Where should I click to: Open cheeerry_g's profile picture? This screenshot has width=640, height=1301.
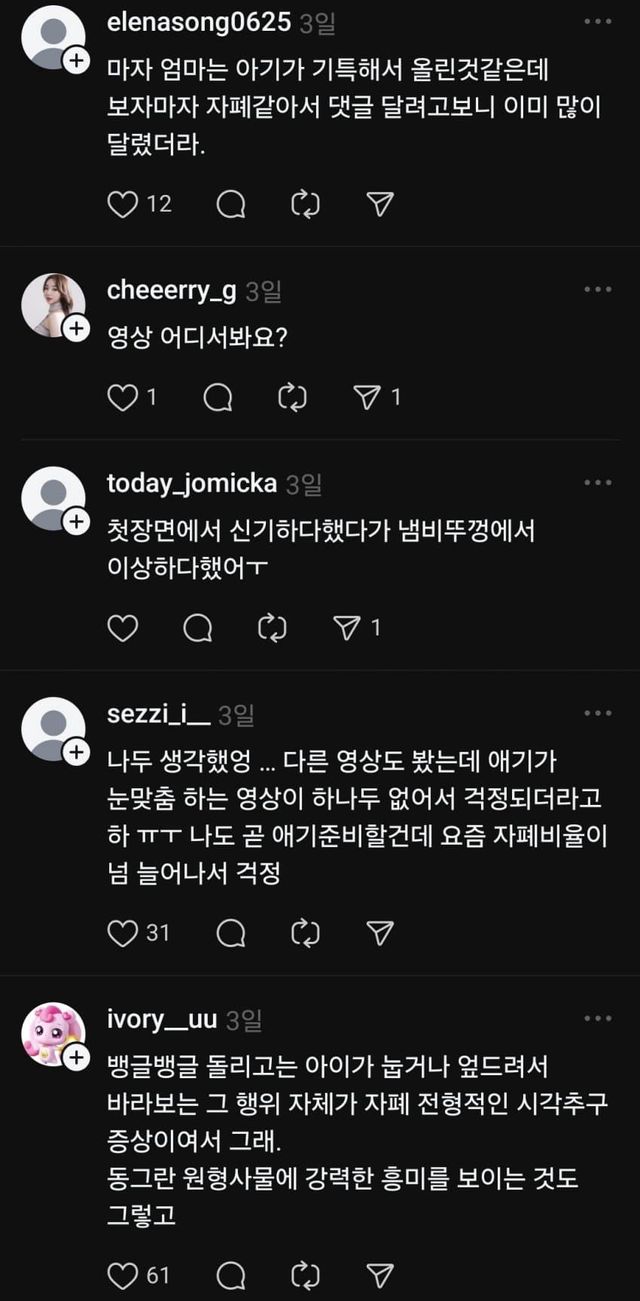(53, 305)
